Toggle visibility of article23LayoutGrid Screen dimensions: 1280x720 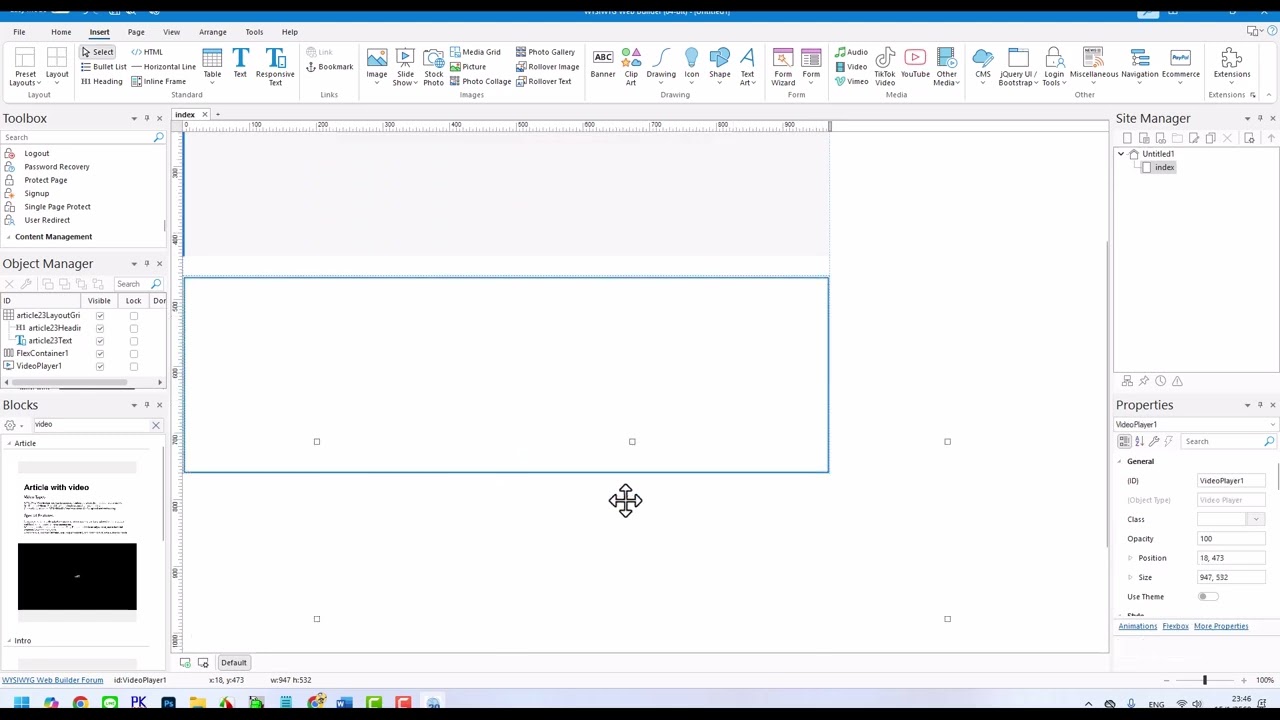[100, 316]
